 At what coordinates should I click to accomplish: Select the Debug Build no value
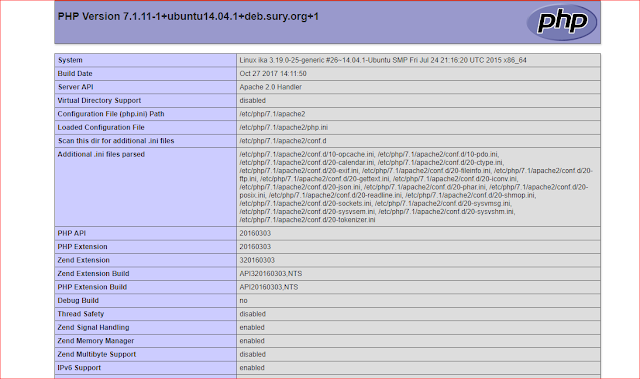[x=244, y=301]
